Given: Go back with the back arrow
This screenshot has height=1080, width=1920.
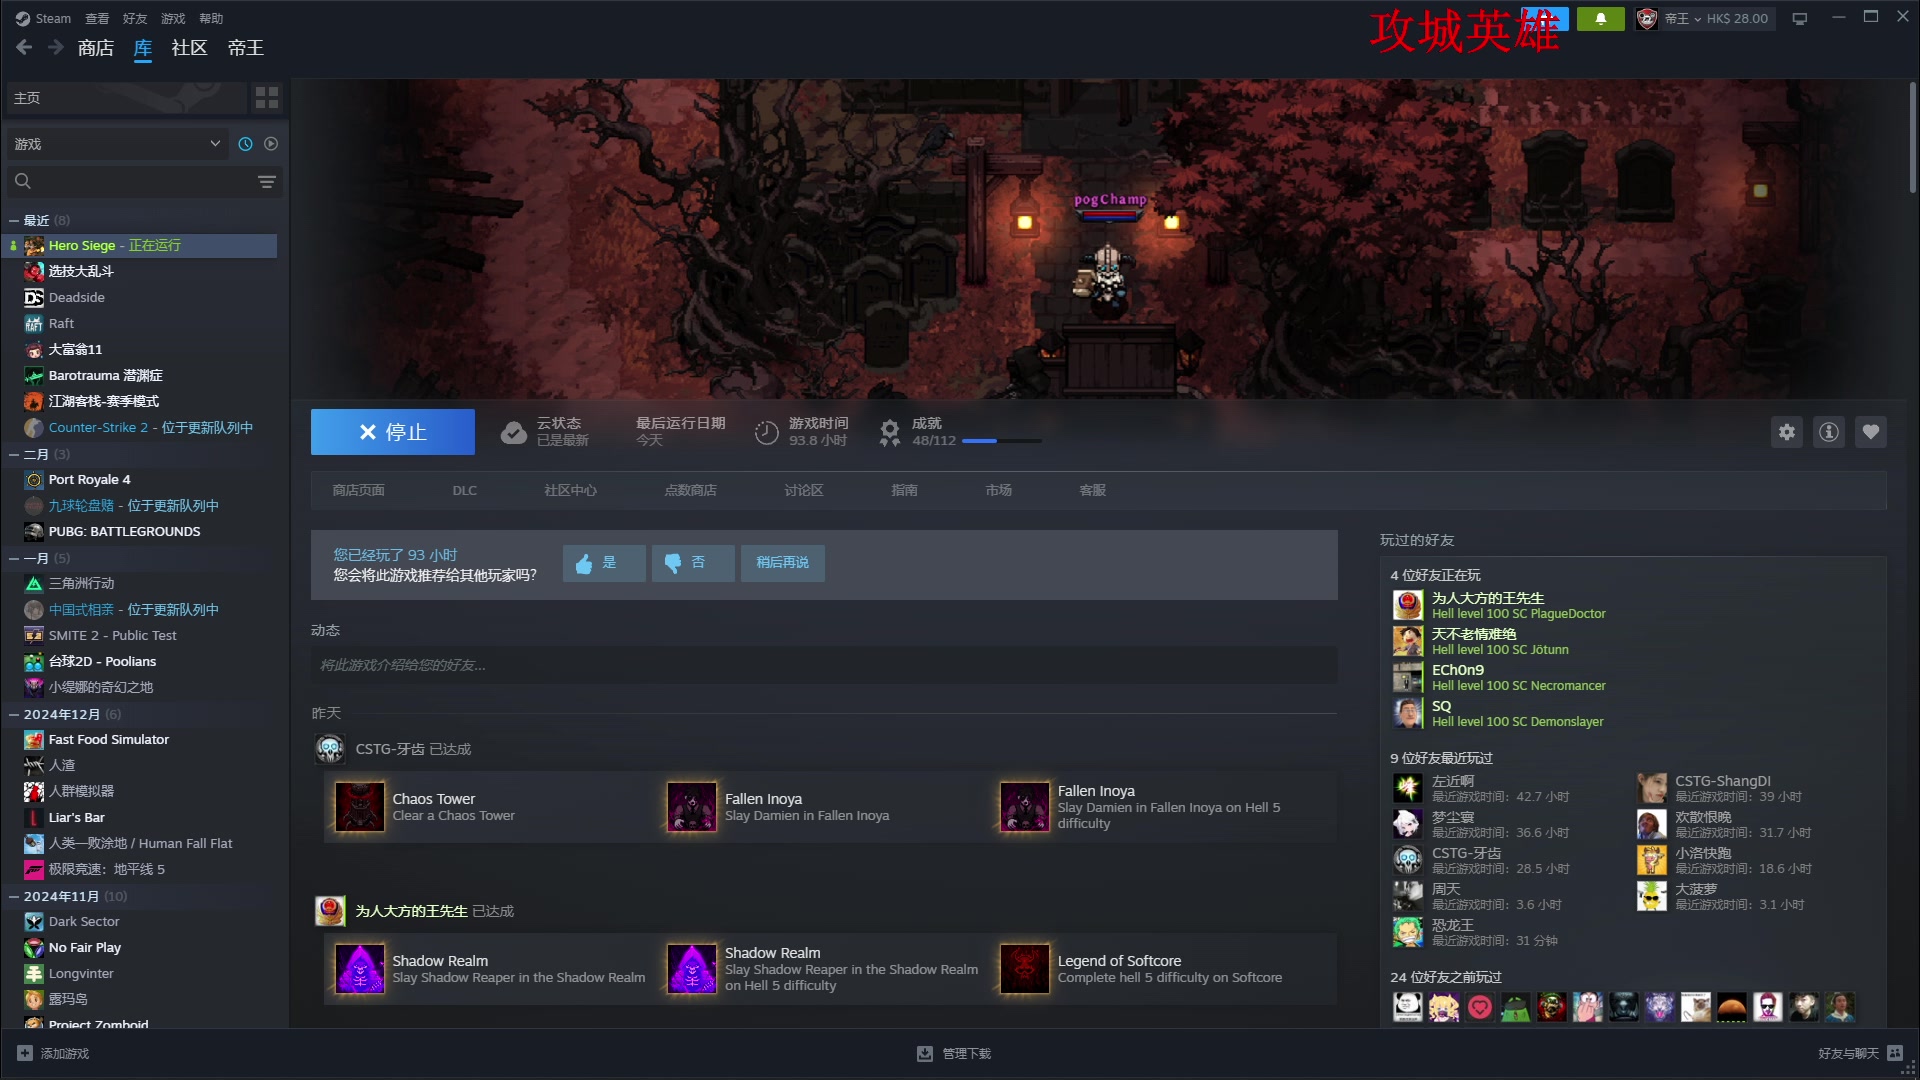Looking at the screenshot, I should click(x=24, y=47).
